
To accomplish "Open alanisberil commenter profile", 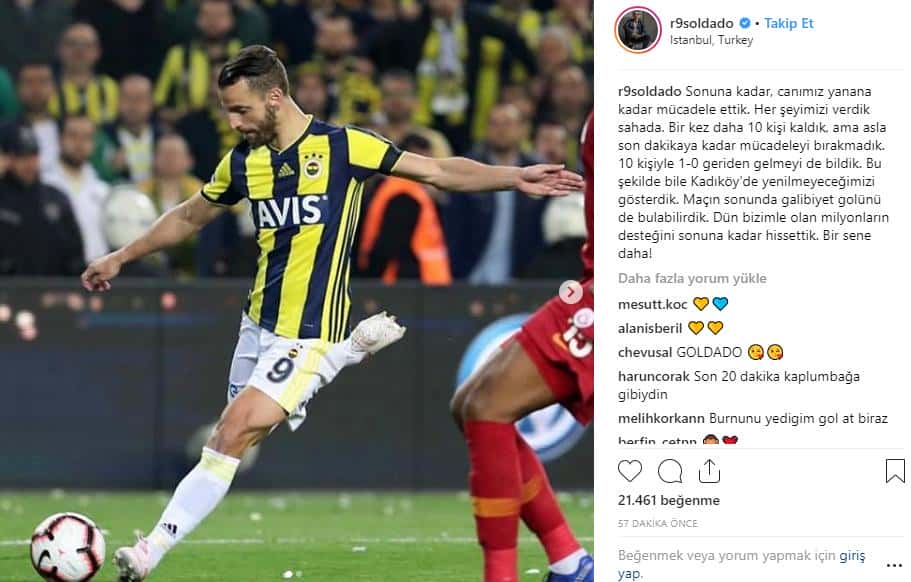I will tap(650, 328).
